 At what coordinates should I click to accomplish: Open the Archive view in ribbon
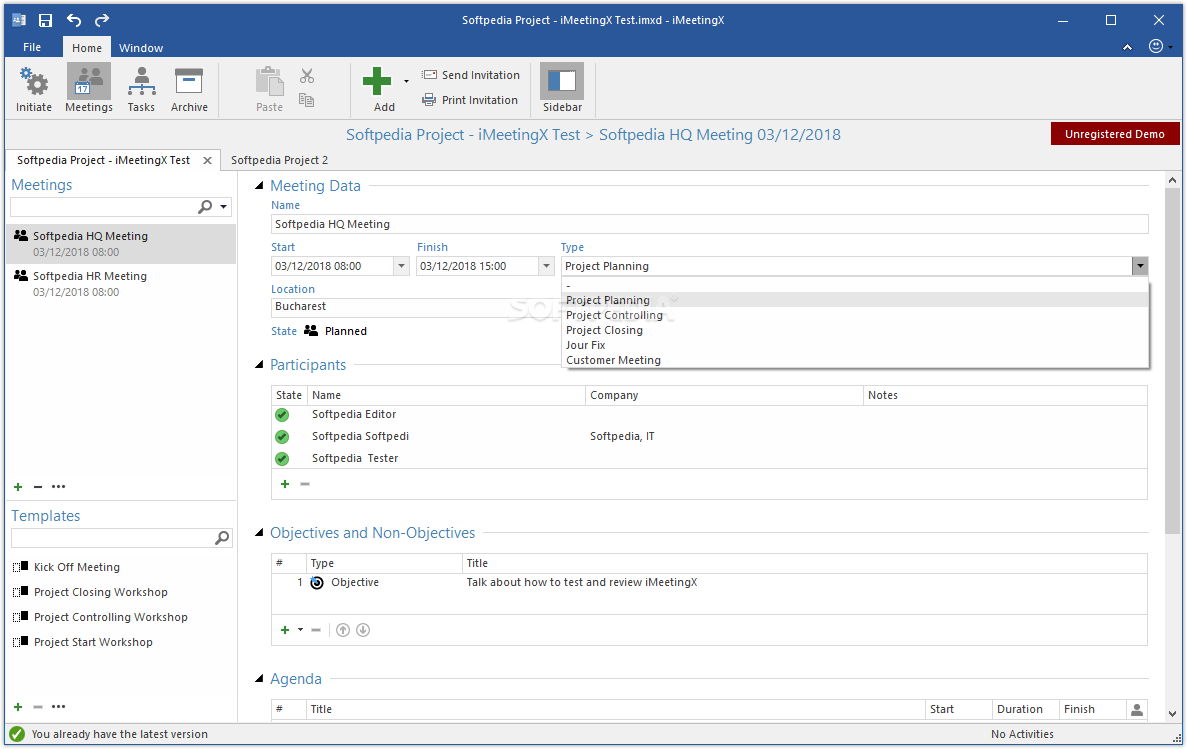coord(189,89)
